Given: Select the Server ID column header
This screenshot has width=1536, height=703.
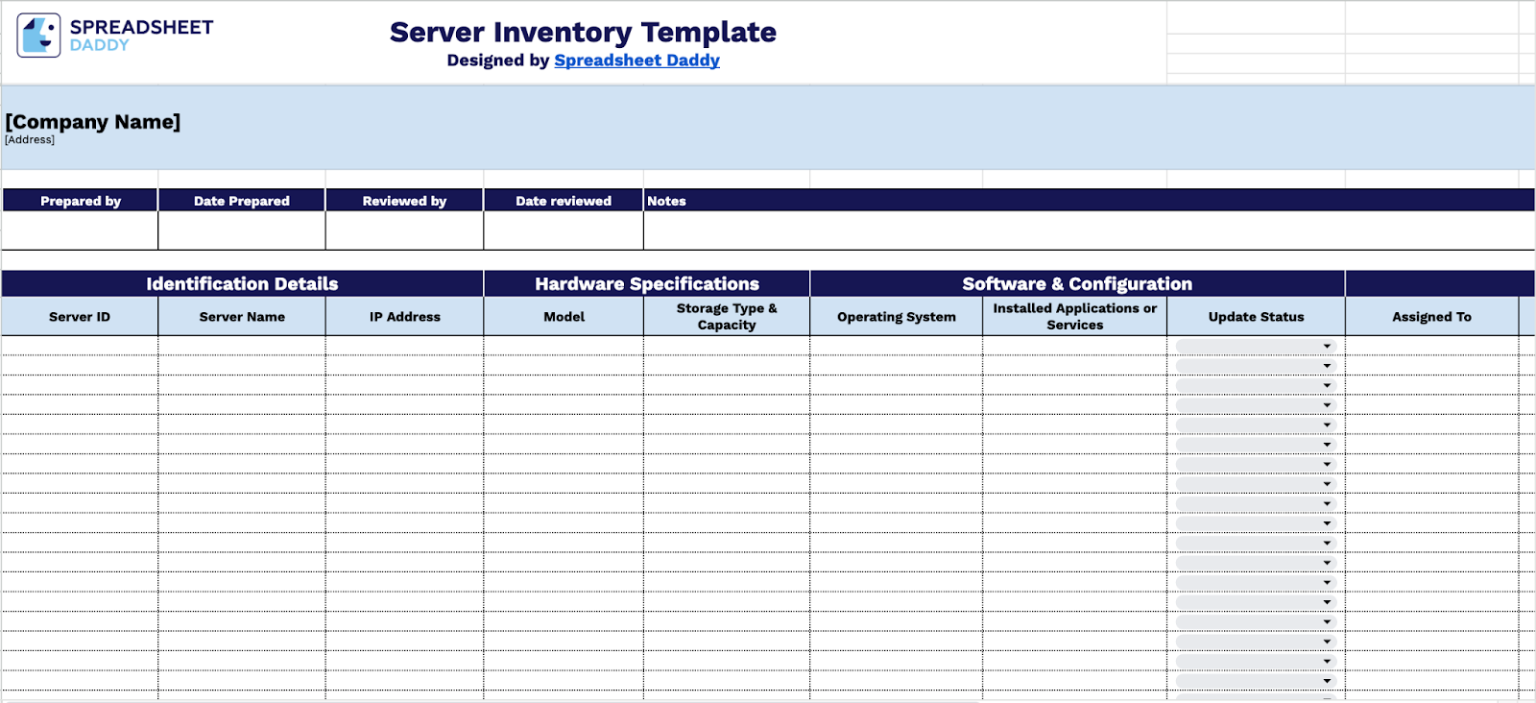Looking at the screenshot, I should pos(79,316).
